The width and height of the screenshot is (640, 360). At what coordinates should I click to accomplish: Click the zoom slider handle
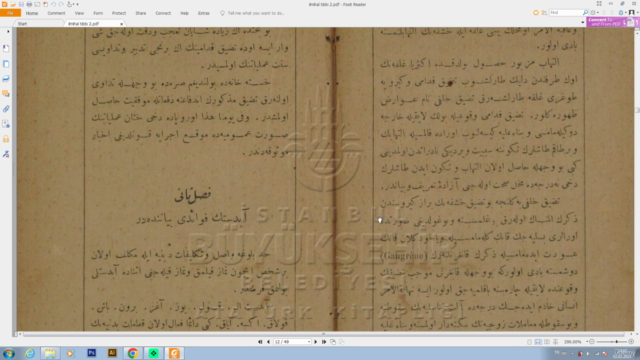(617, 342)
